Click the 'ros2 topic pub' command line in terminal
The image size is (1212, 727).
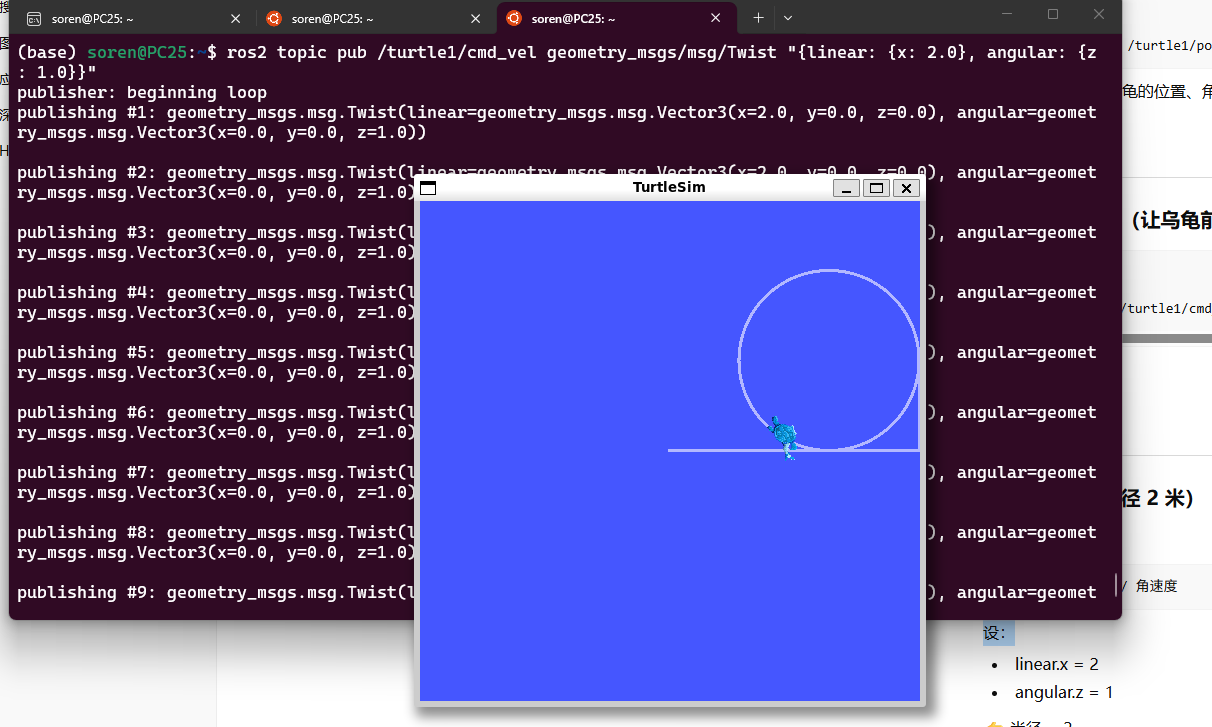pos(557,62)
